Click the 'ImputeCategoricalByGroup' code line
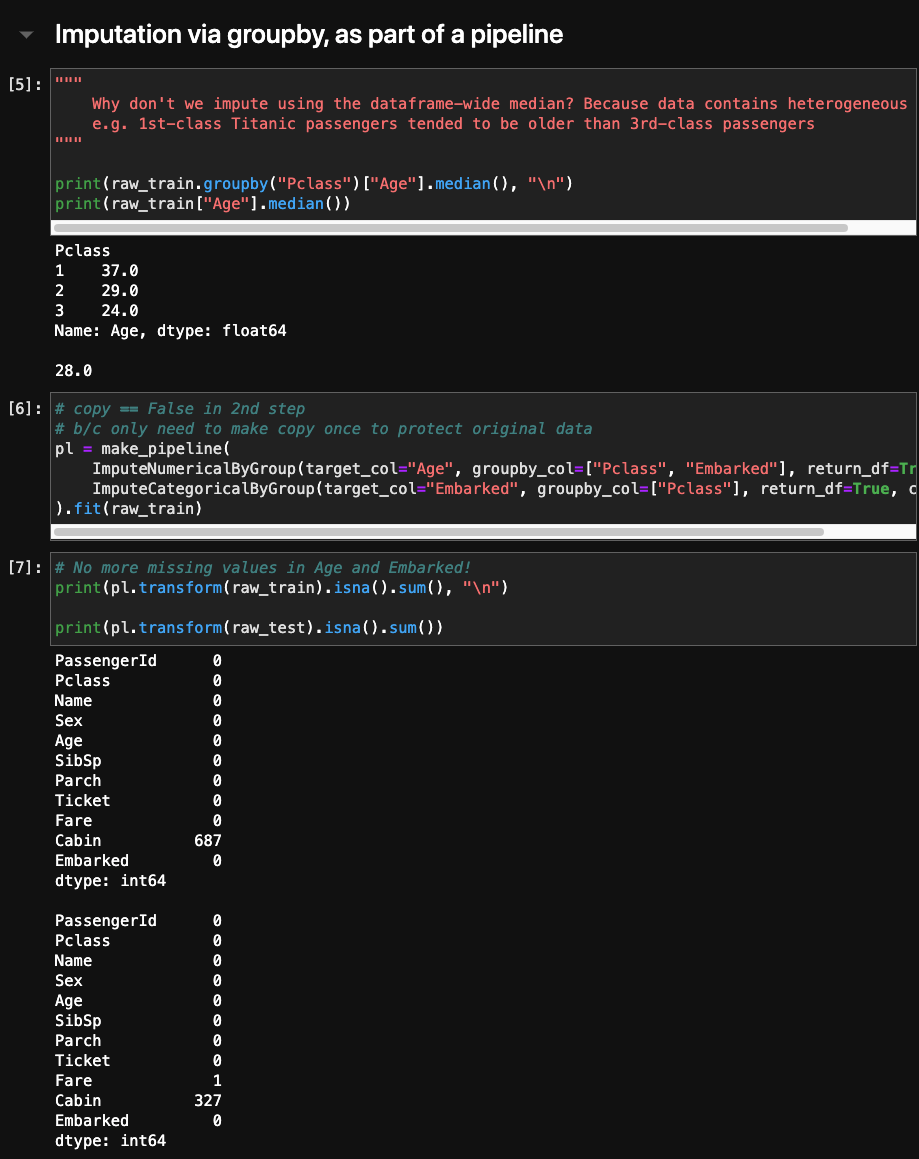 503,489
